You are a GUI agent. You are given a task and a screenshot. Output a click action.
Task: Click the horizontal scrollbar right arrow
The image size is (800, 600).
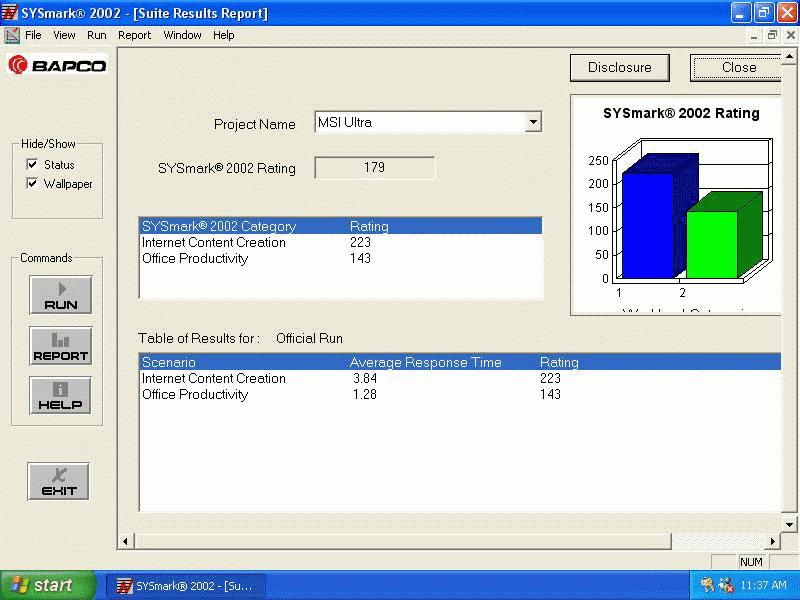772,541
